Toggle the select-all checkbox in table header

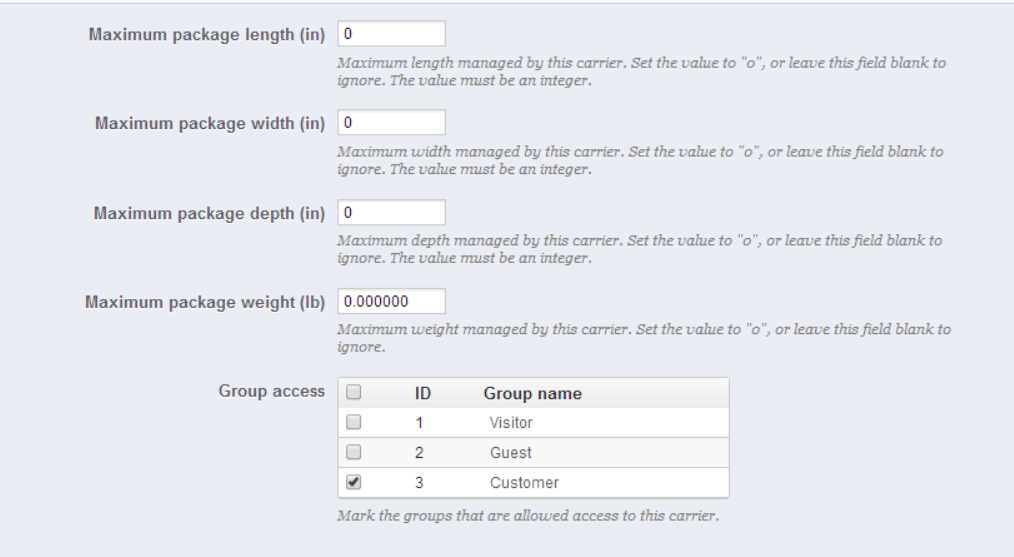[353, 393]
